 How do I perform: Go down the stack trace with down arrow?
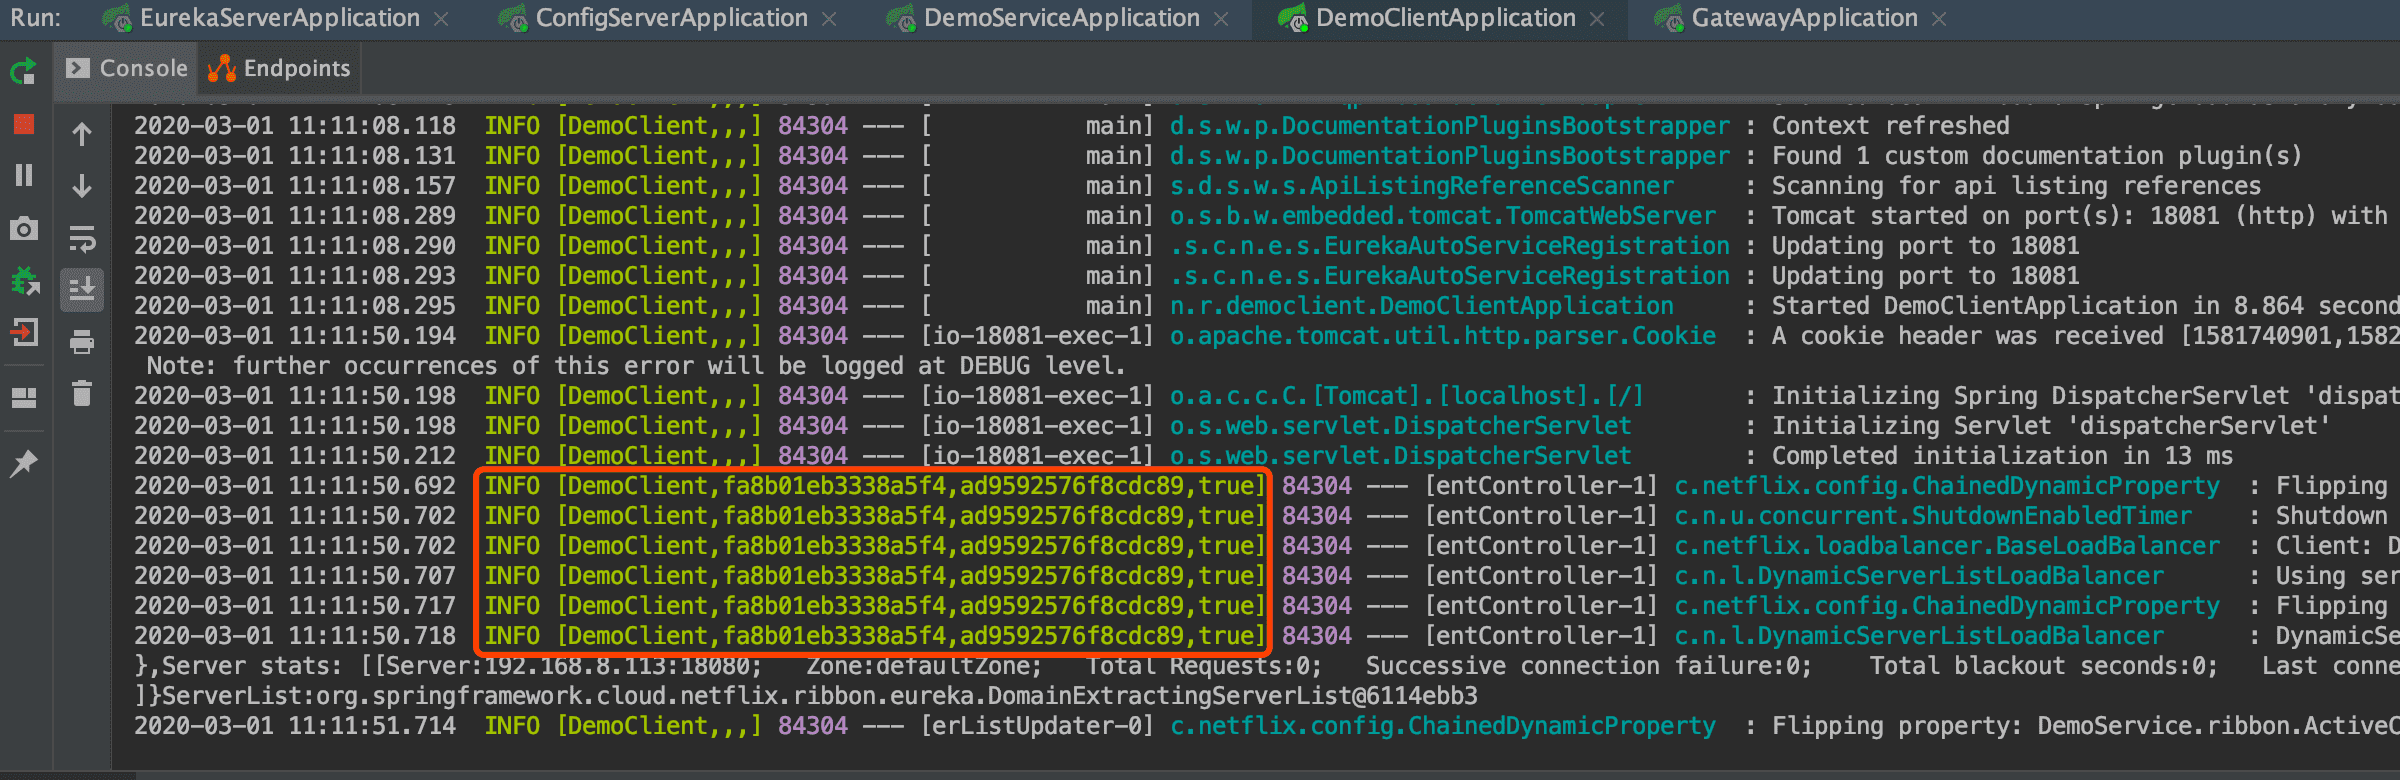click(x=82, y=186)
